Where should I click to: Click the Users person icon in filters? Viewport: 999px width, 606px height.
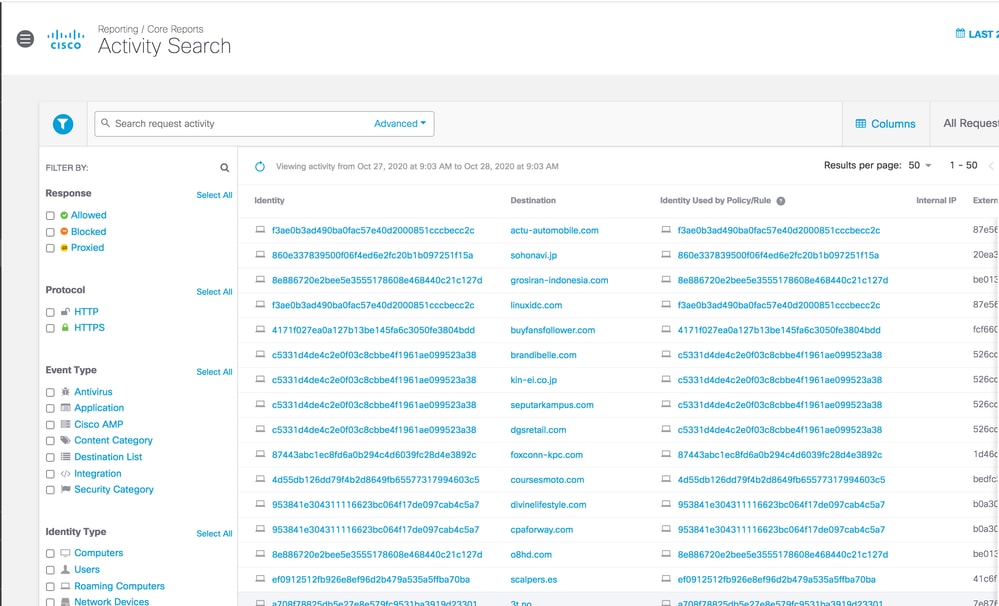(x=65, y=570)
